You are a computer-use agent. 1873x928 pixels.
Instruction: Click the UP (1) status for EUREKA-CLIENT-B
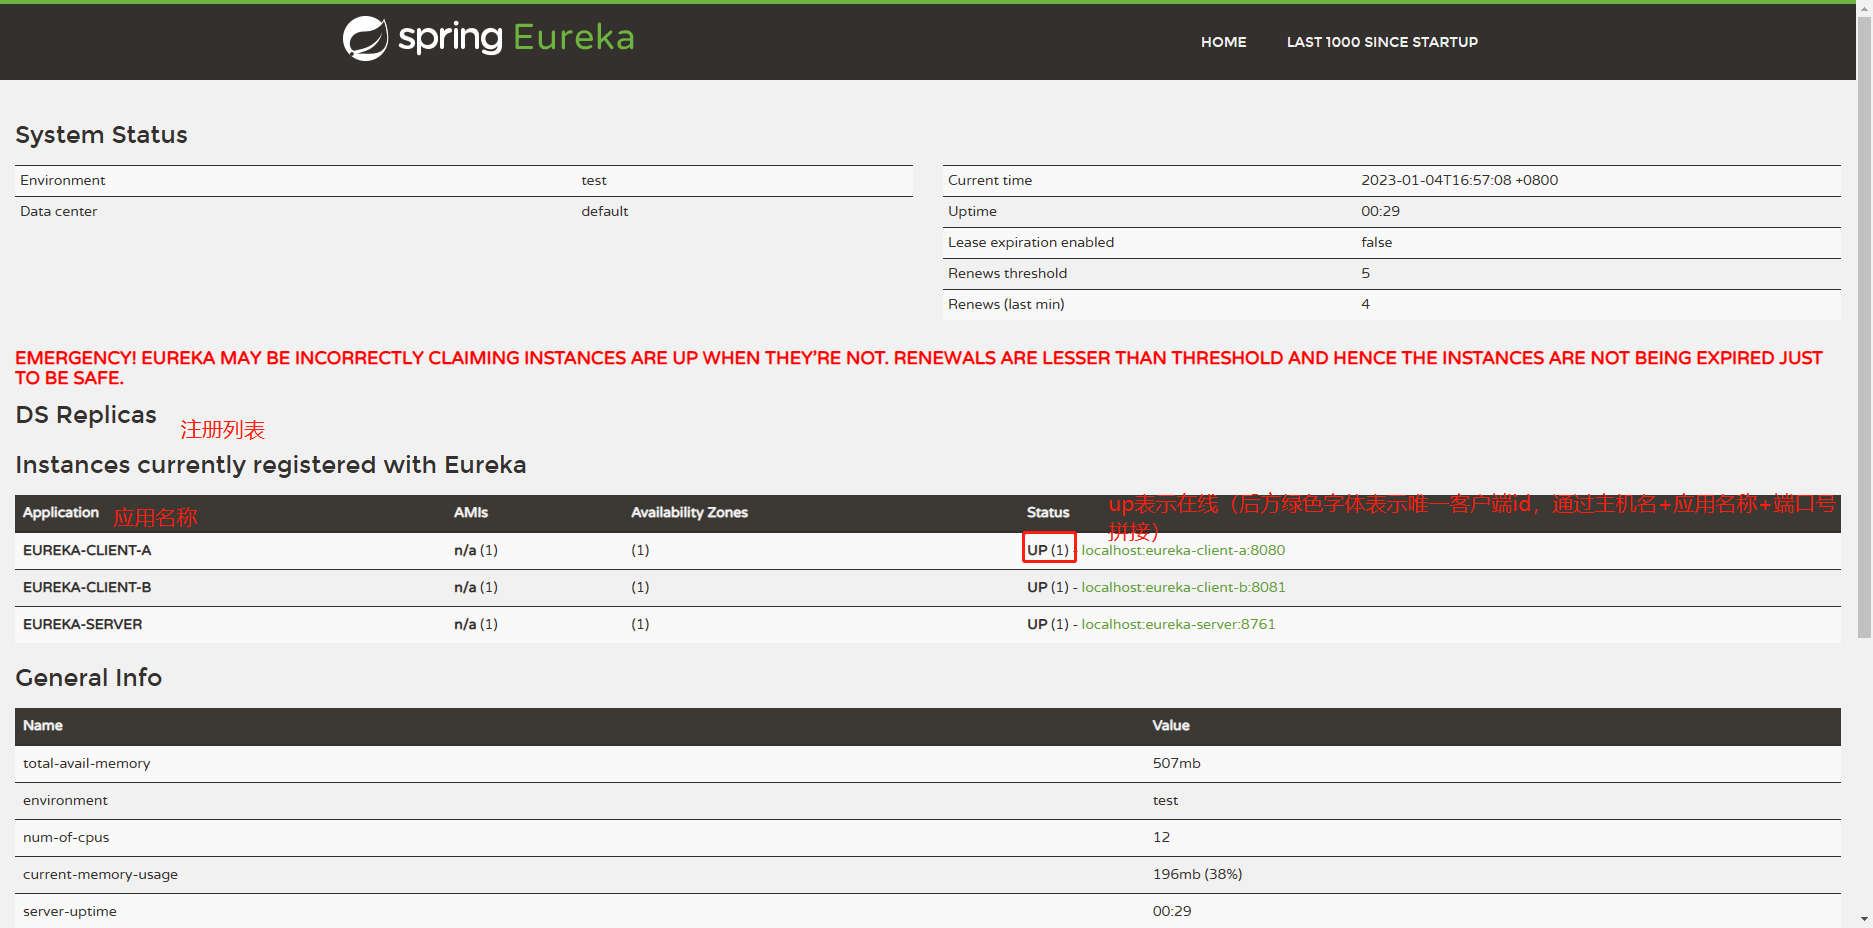tap(1048, 587)
